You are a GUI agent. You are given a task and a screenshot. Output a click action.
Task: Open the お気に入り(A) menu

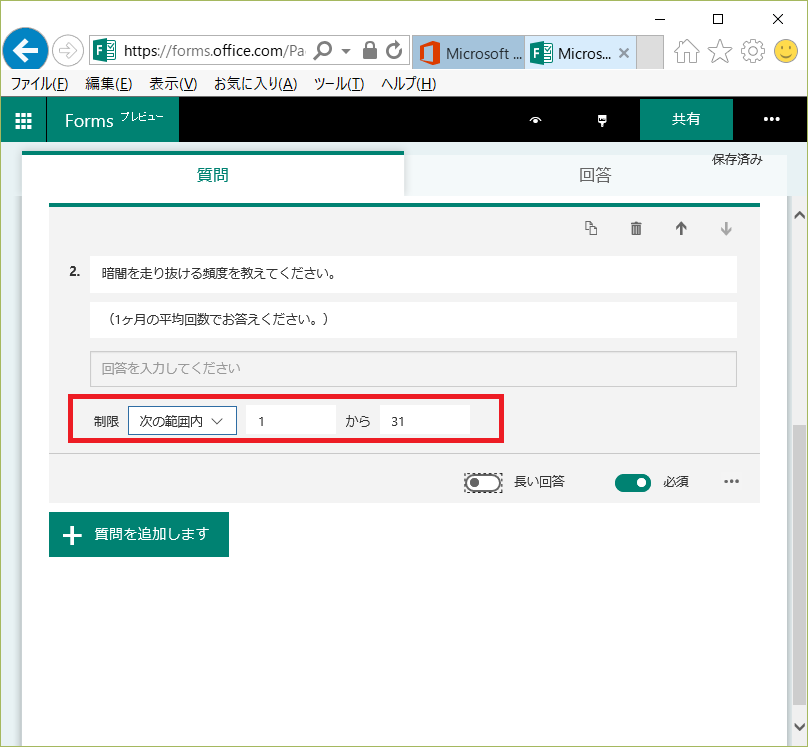256,83
